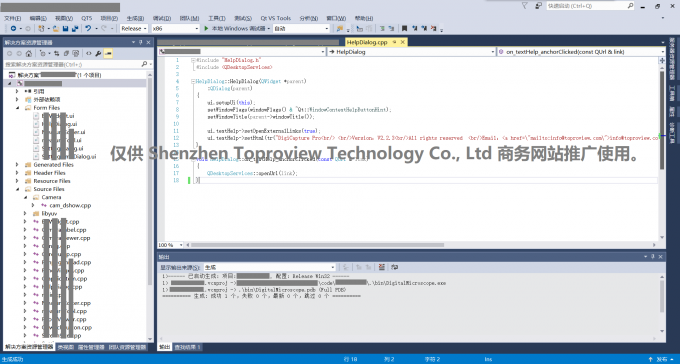The width and height of the screenshot is (680, 364).
Task: Click the notifications flag icon in title bar
Action: pos(524,6)
